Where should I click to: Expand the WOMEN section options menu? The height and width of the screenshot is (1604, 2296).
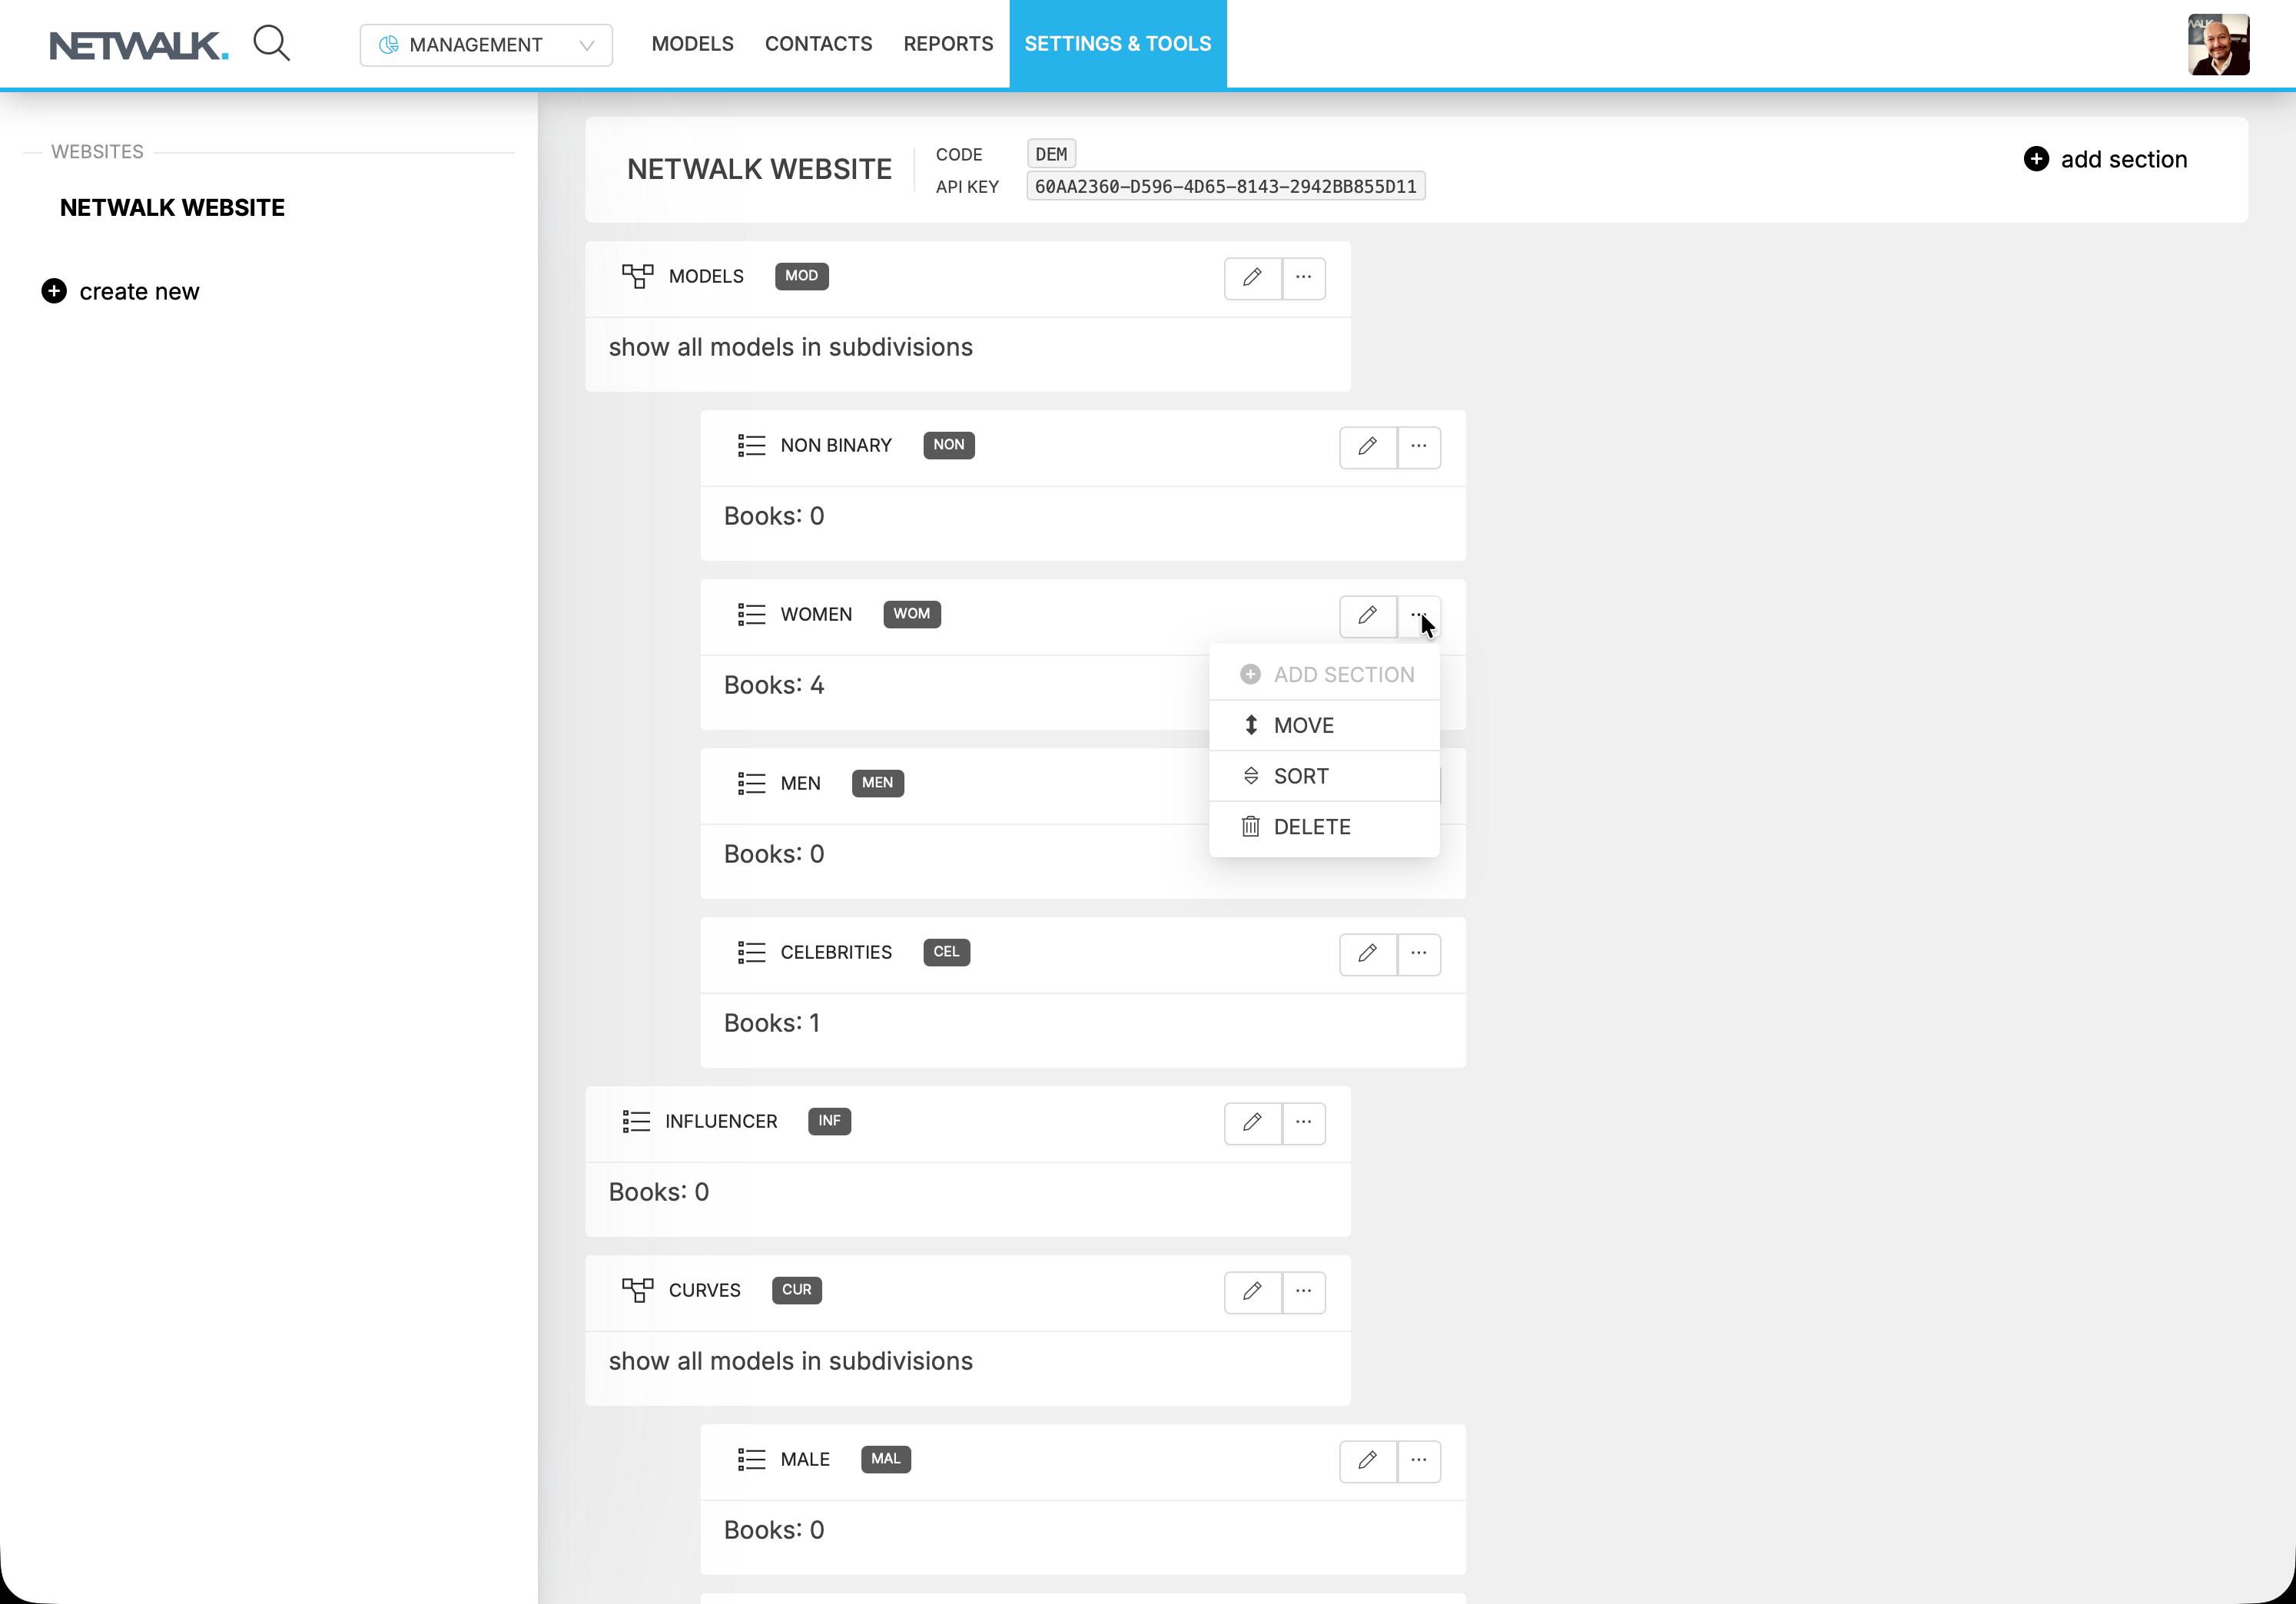click(x=1419, y=617)
